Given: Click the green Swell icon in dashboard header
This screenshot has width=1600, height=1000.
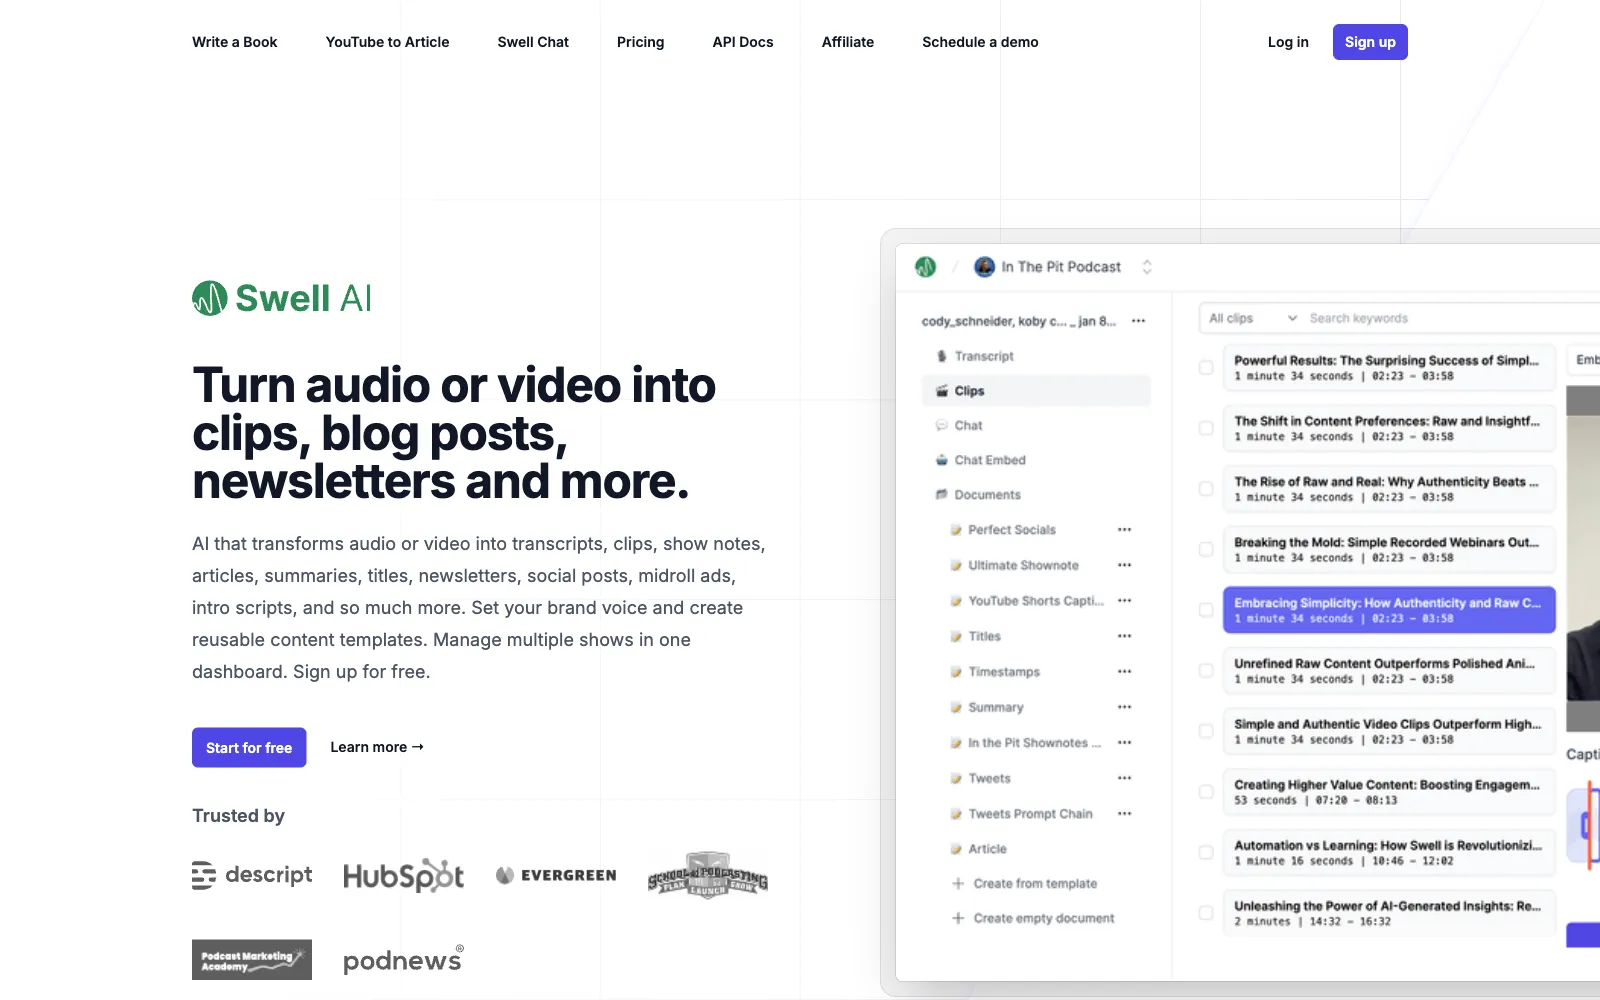Looking at the screenshot, I should click(925, 267).
